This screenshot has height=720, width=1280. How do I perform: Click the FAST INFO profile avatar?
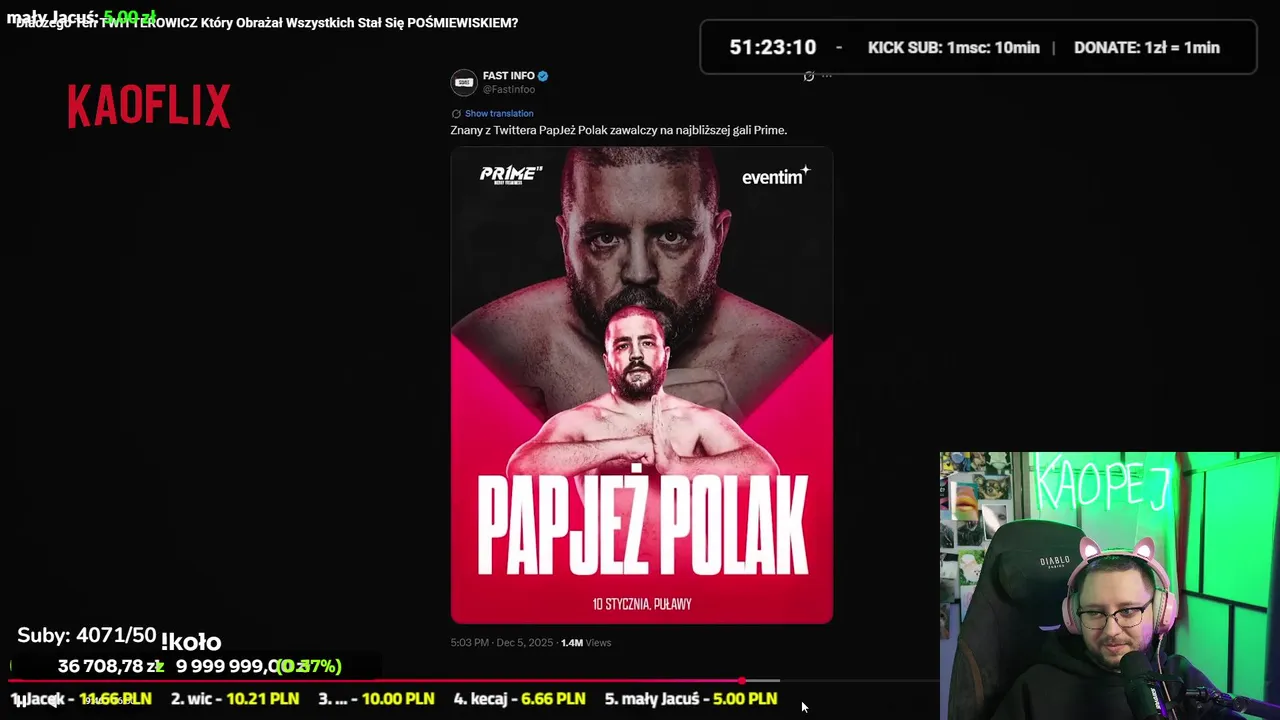click(x=463, y=82)
